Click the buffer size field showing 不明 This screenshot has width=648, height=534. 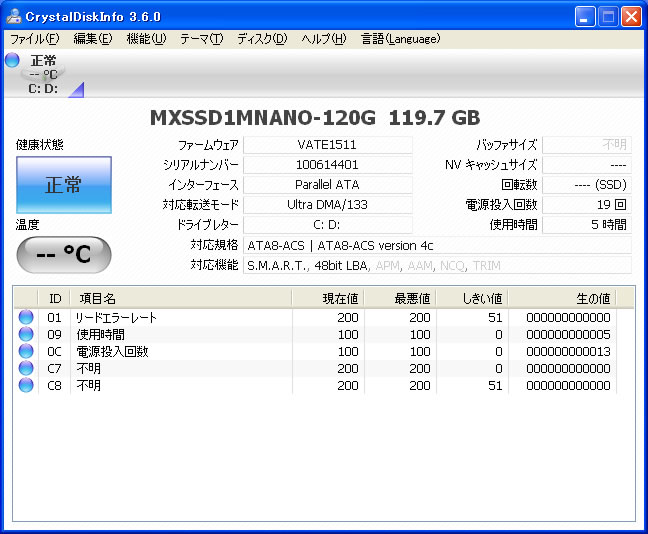coord(587,145)
